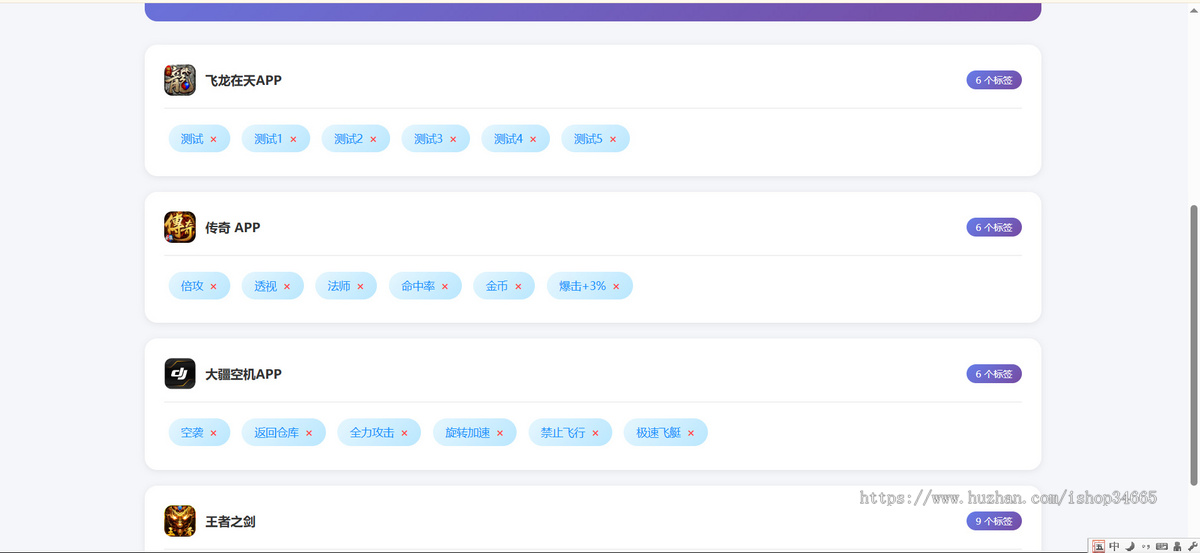Select the 飞龙在天APP title
The width and height of the screenshot is (1200, 553).
point(243,80)
